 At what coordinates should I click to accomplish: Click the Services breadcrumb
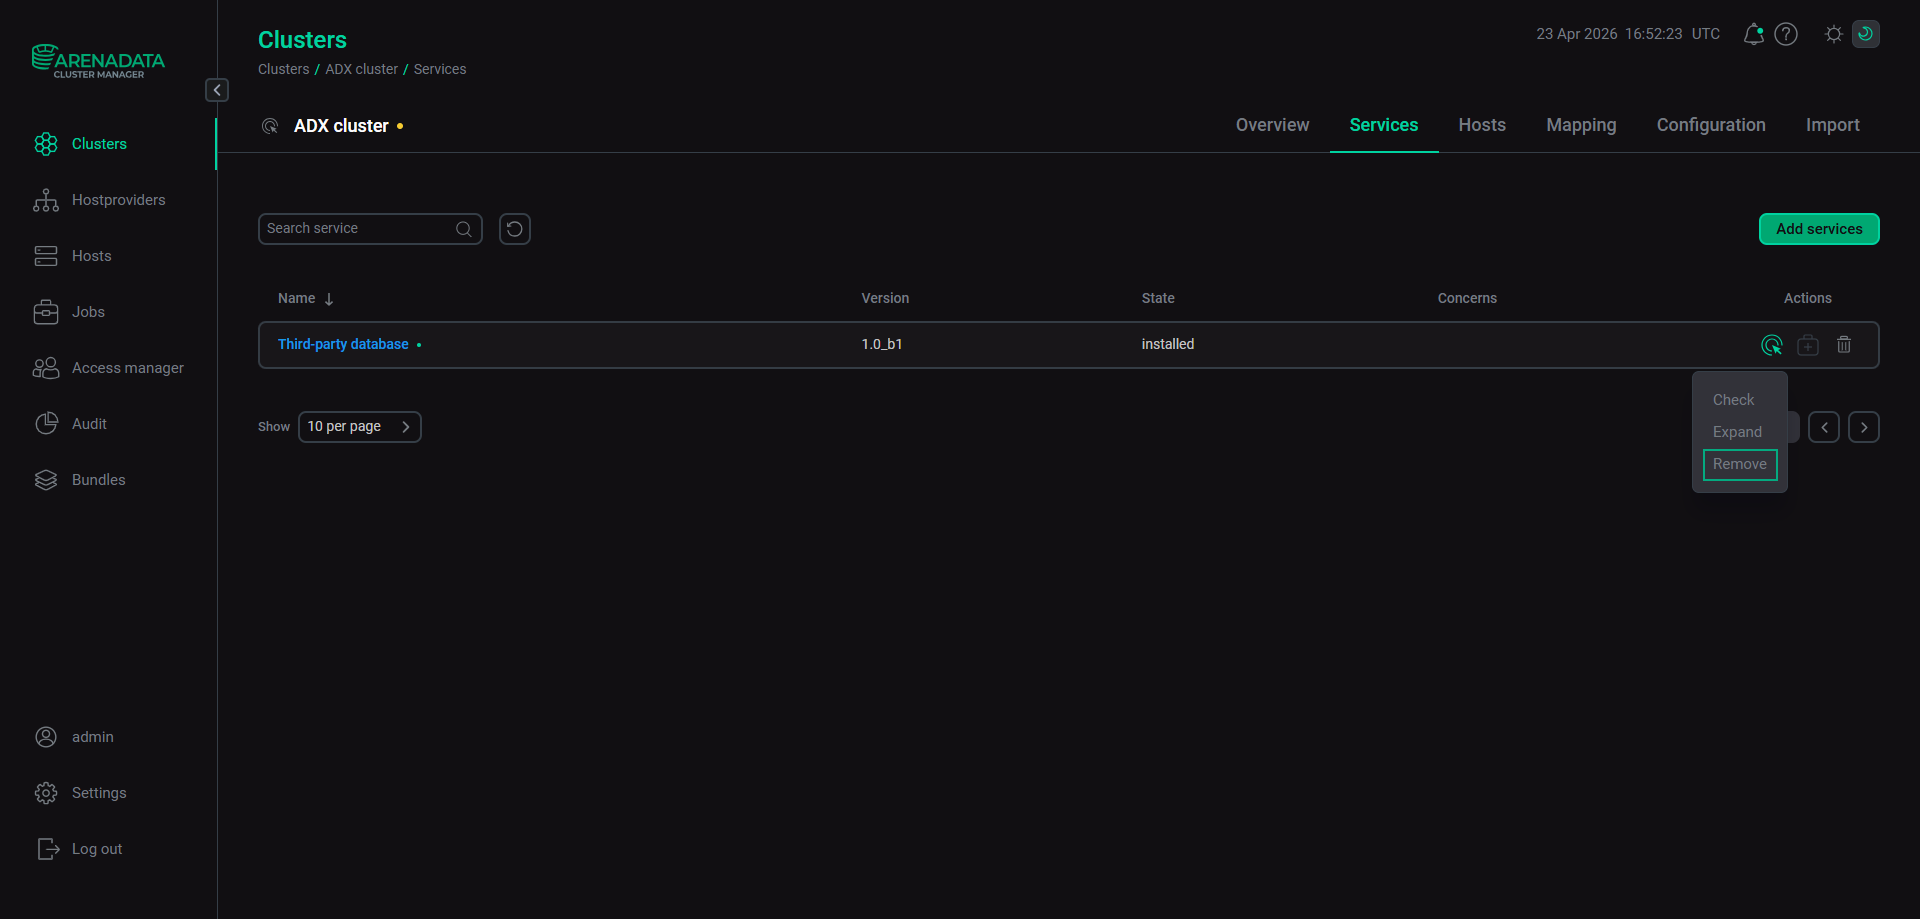[440, 69]
